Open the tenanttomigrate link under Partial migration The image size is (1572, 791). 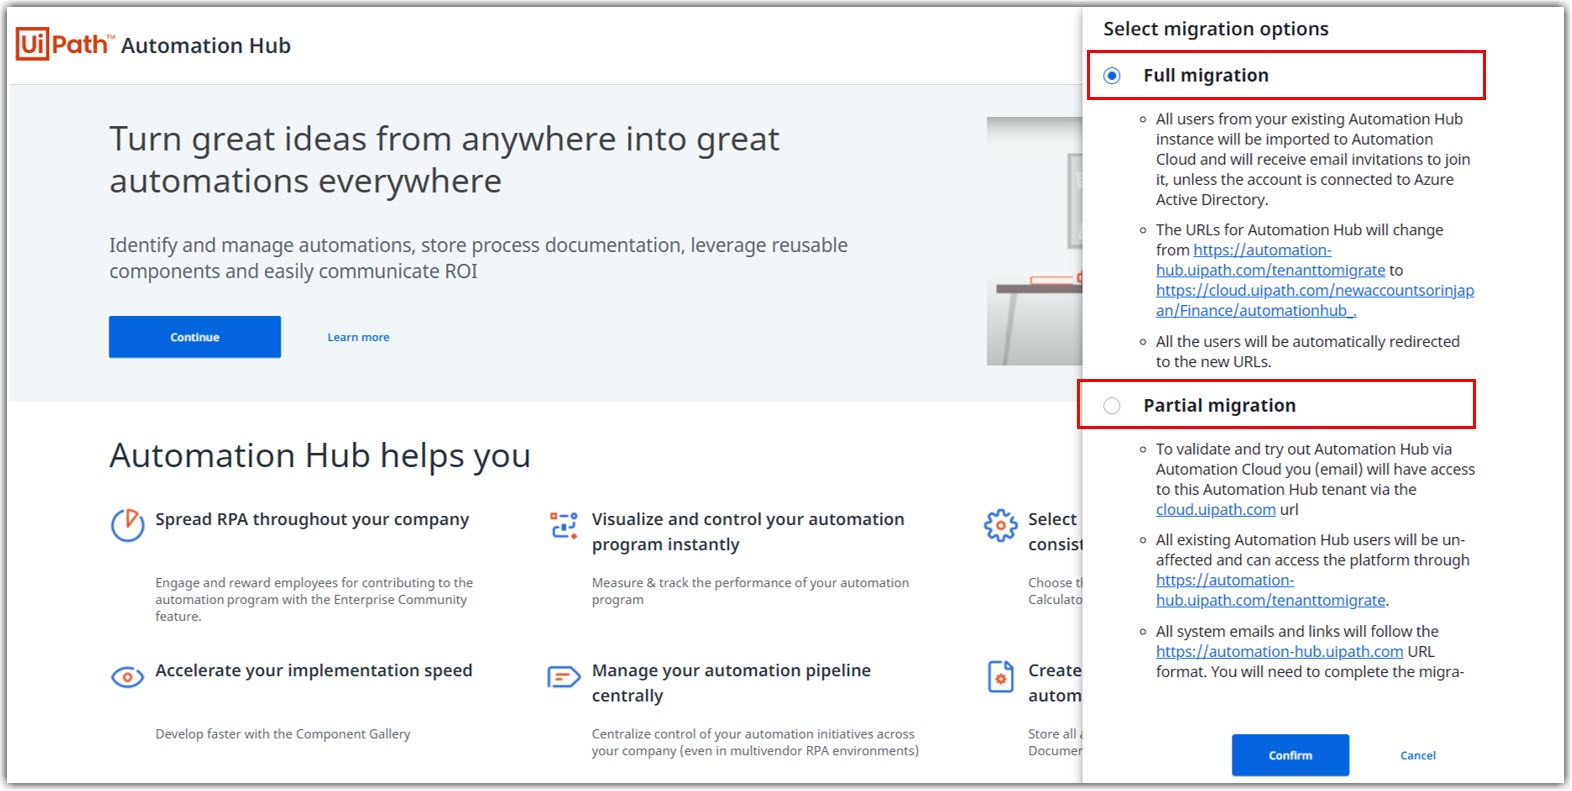click(x=1271, y=590)
